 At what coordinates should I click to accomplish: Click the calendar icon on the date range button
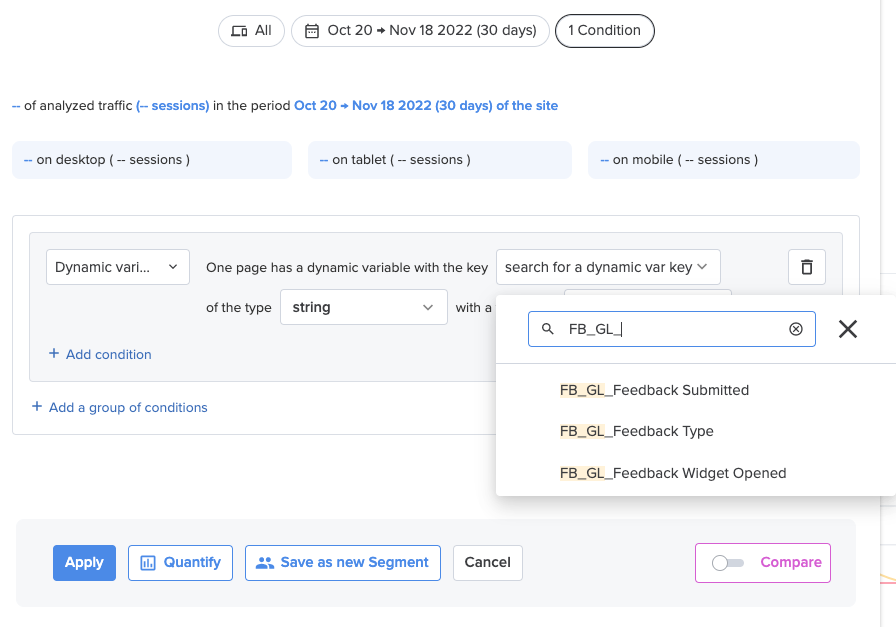(x=312, y=31)
